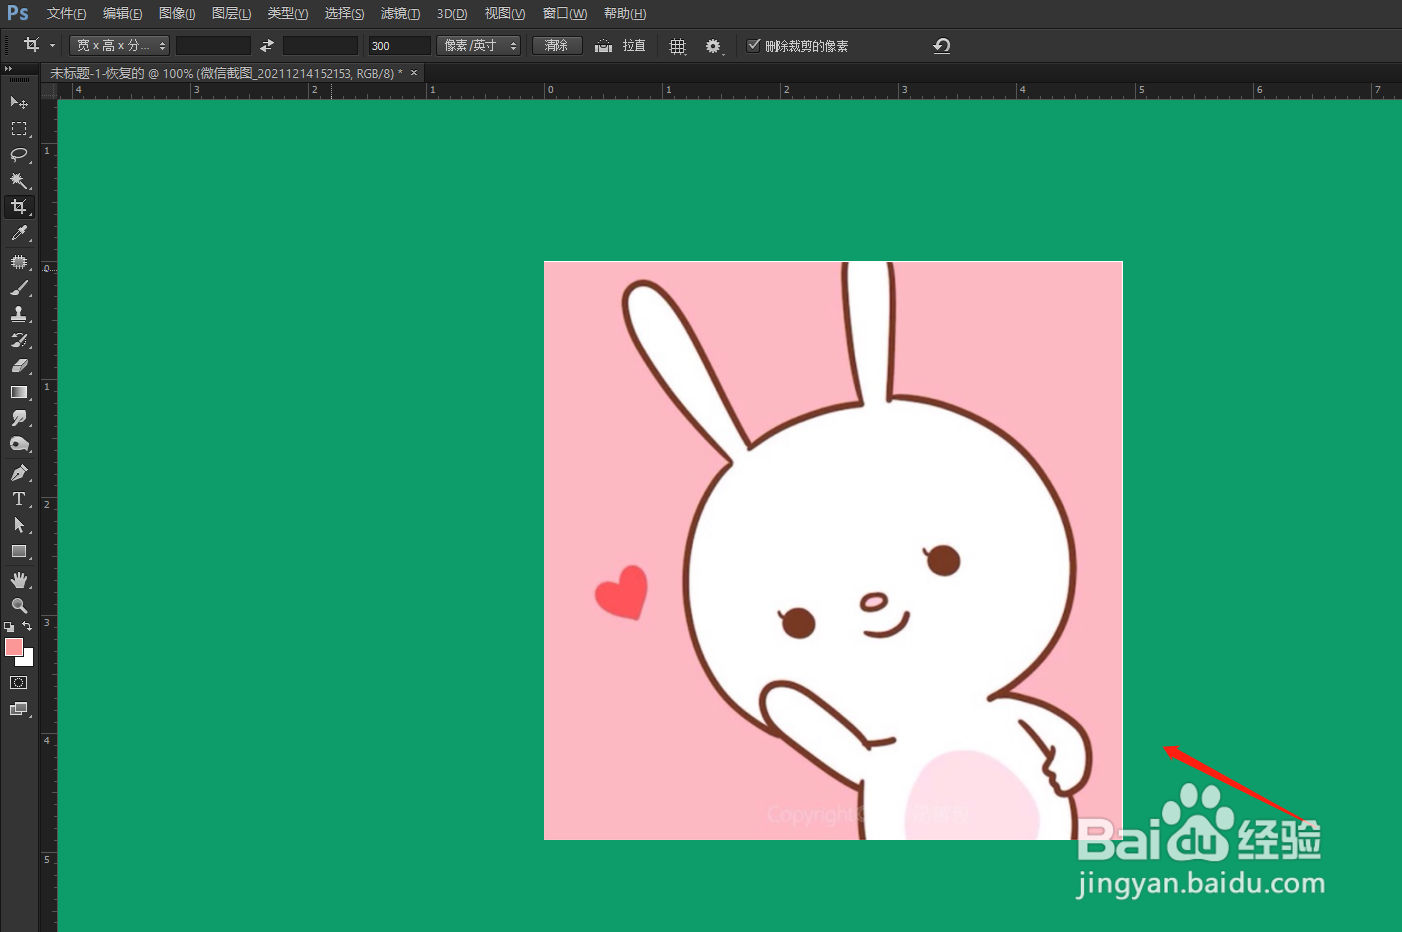Open the aspect ratio preset dropdown
This screenshot has height=932, width=1402.
coord(120,46)
